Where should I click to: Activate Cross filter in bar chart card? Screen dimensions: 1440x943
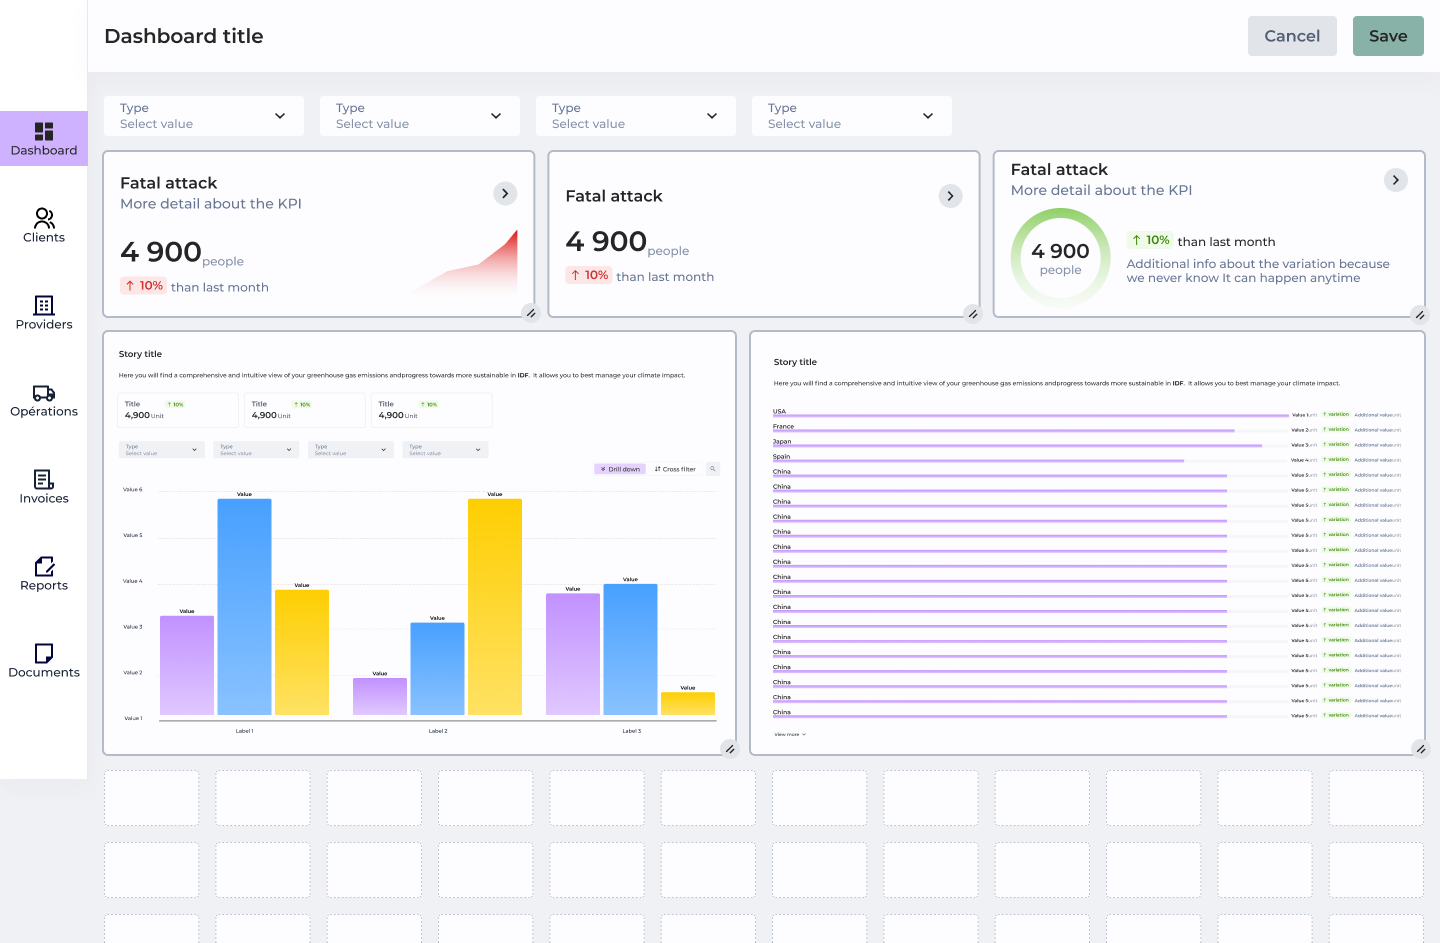click(x=675, y=469)
